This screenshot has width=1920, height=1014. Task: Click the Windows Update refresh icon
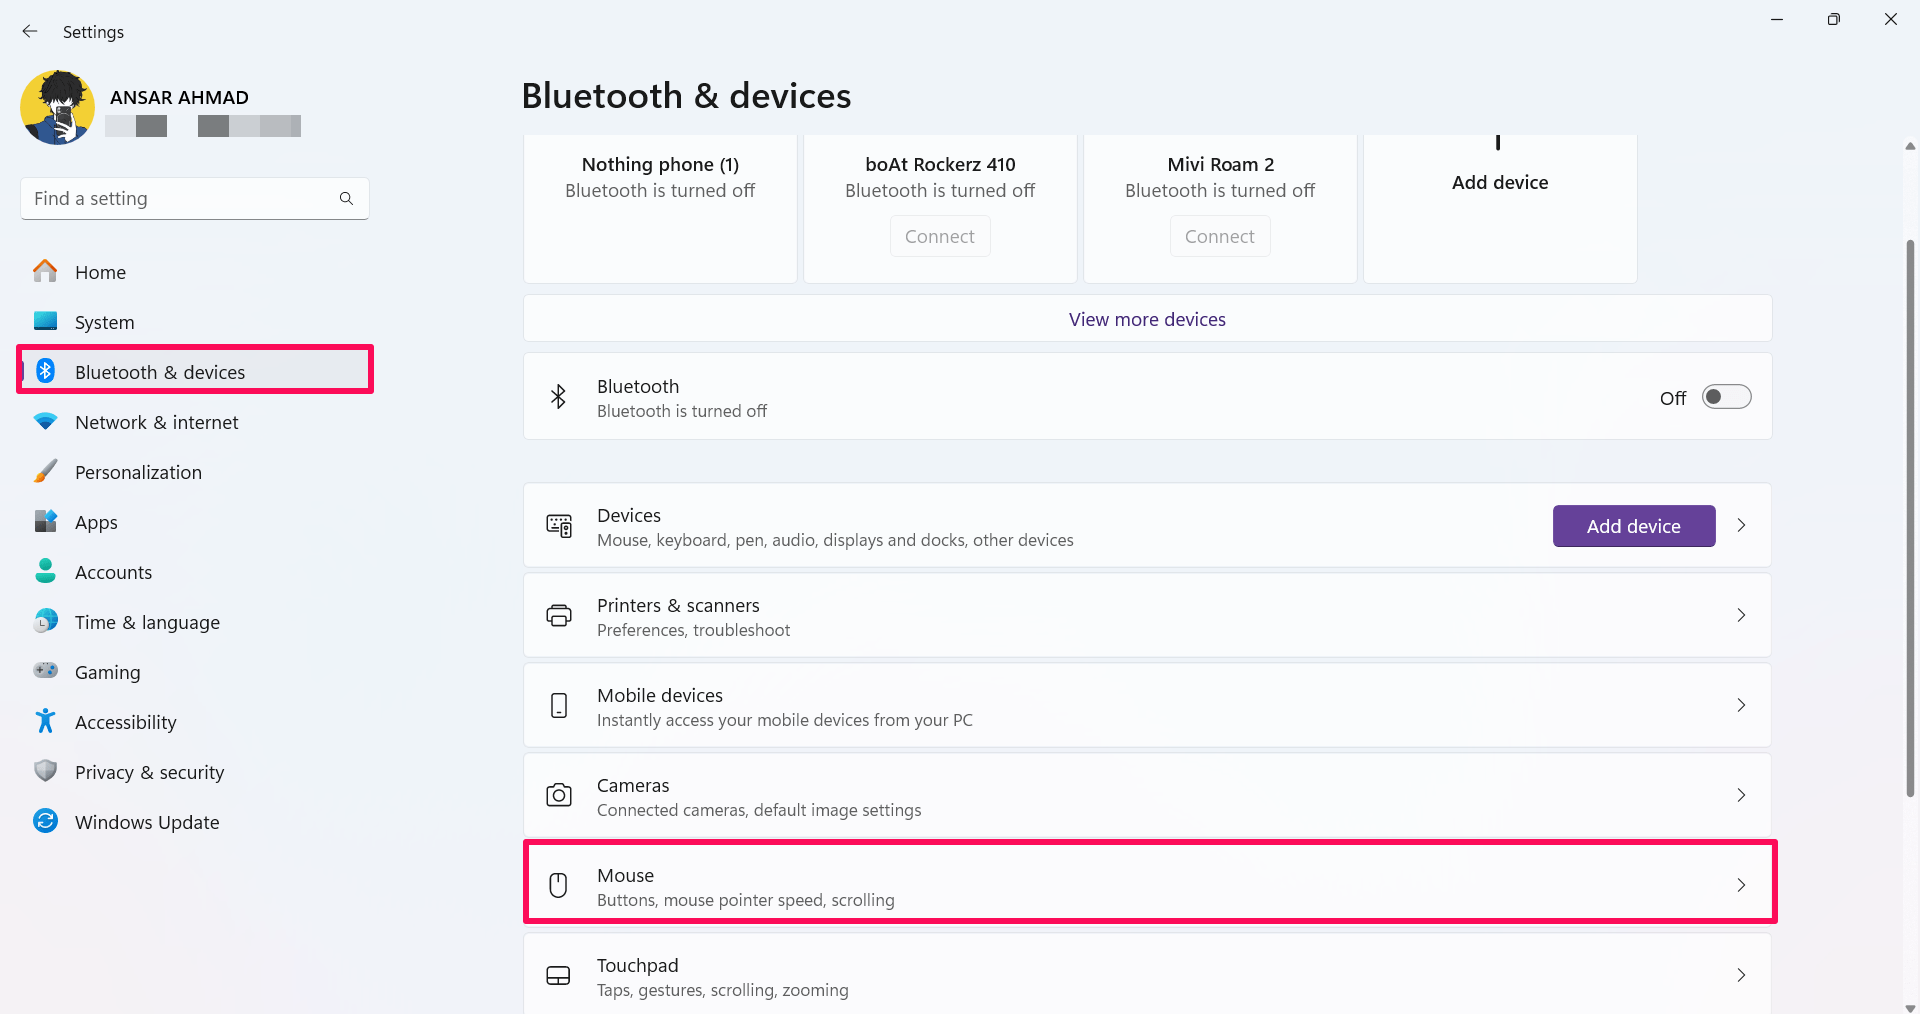[x=45, y=821]
